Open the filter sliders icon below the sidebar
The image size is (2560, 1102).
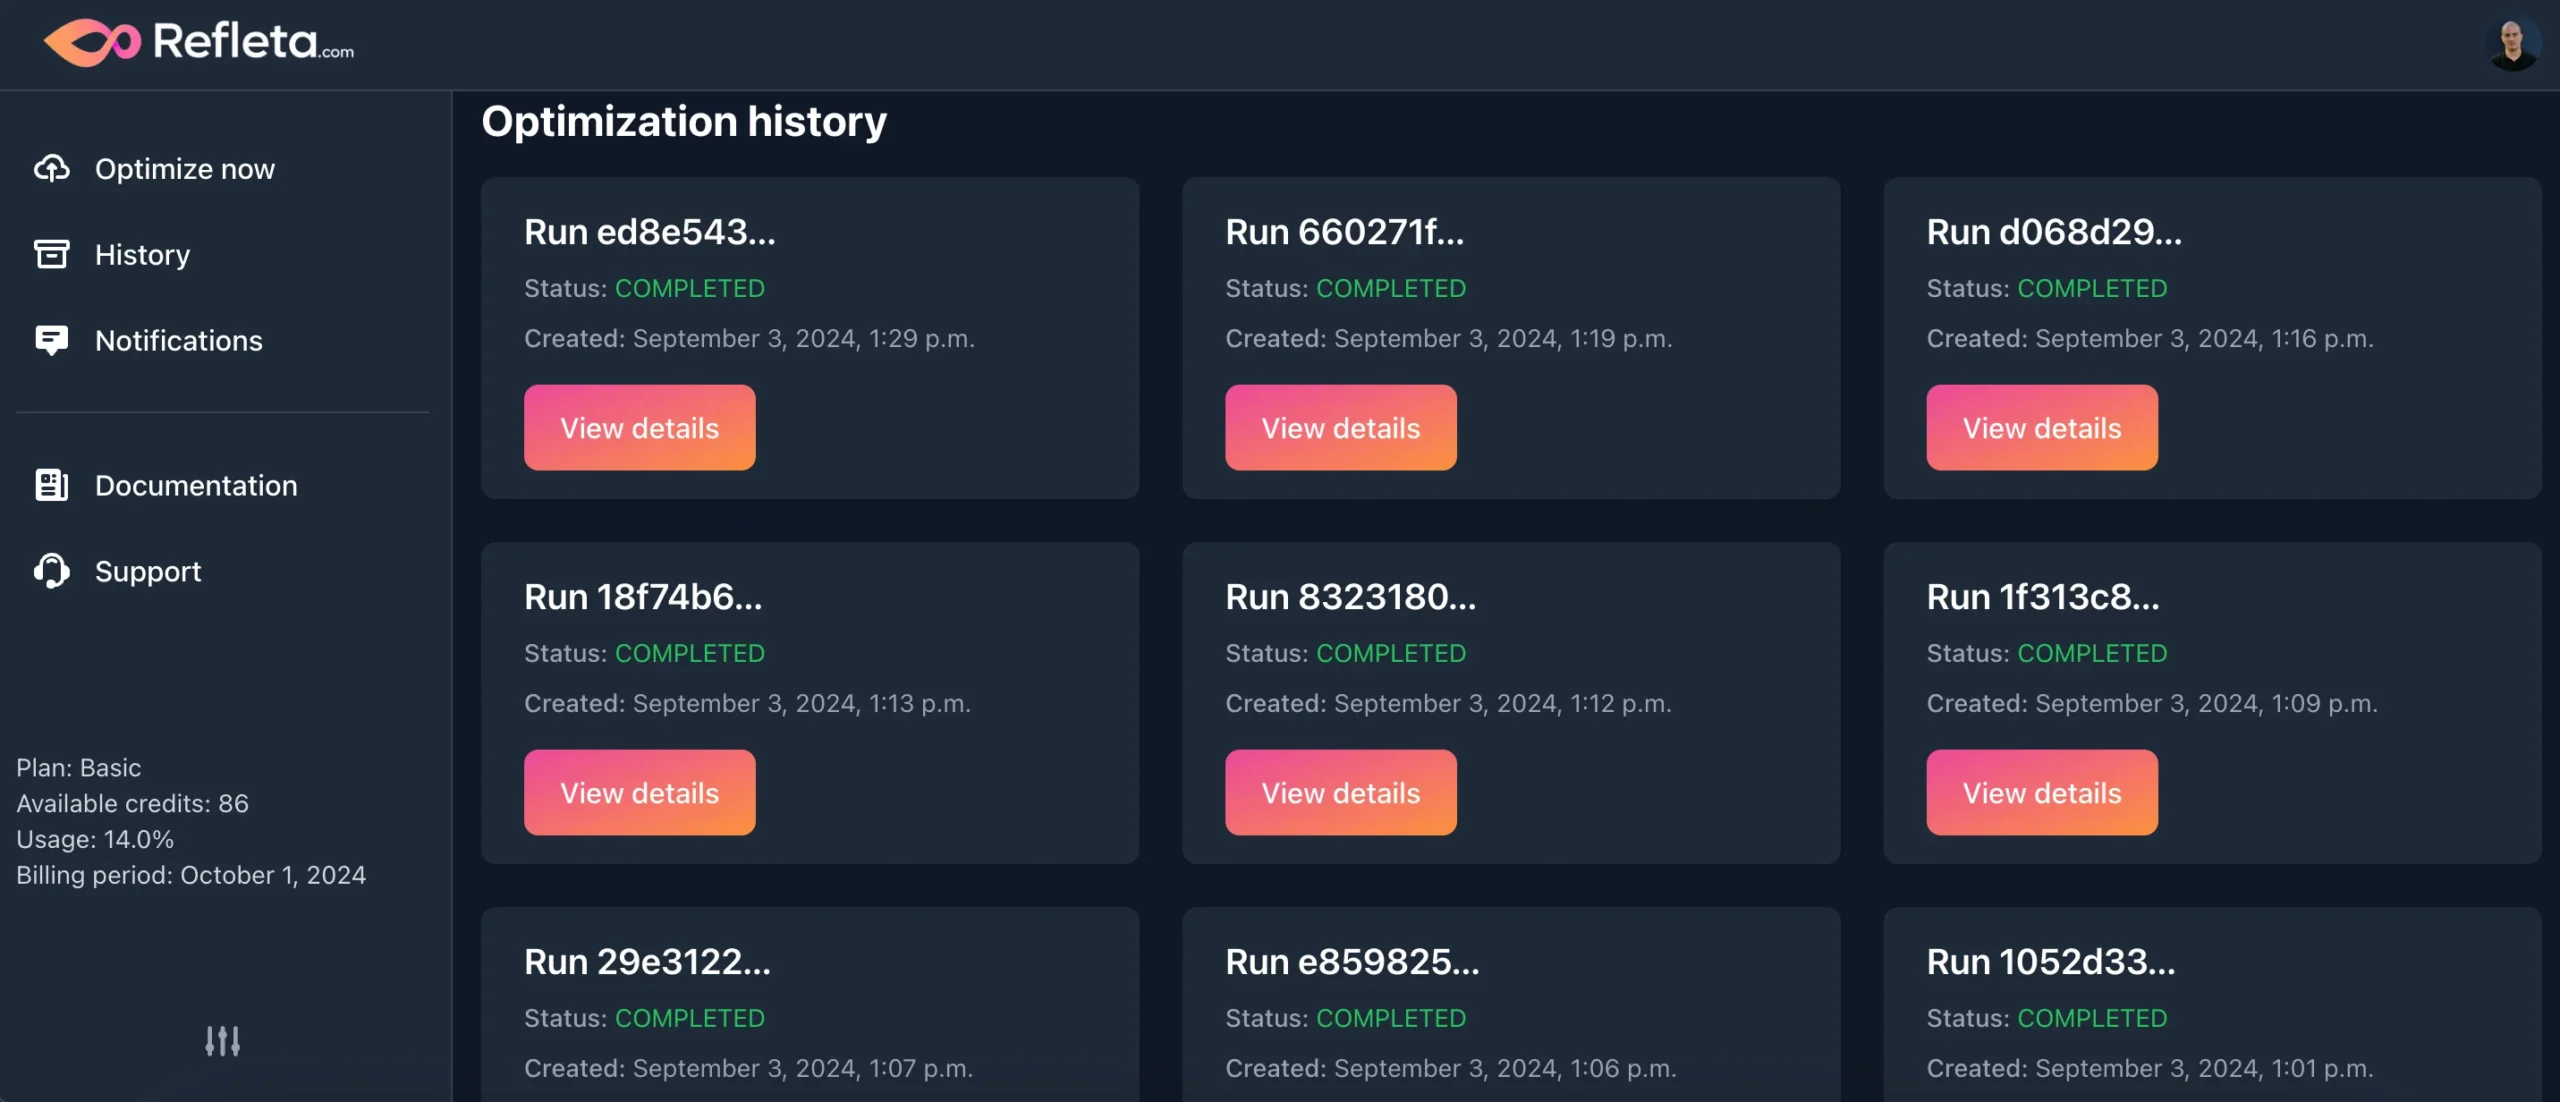(222, 1041)
